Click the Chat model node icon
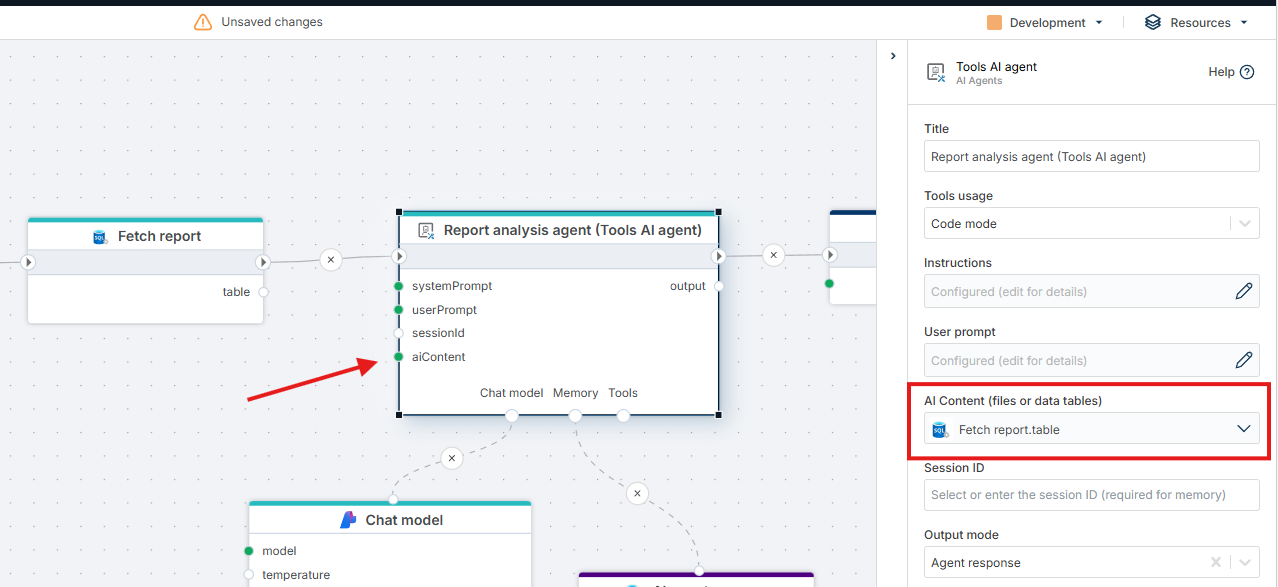 tap(348, 520)
